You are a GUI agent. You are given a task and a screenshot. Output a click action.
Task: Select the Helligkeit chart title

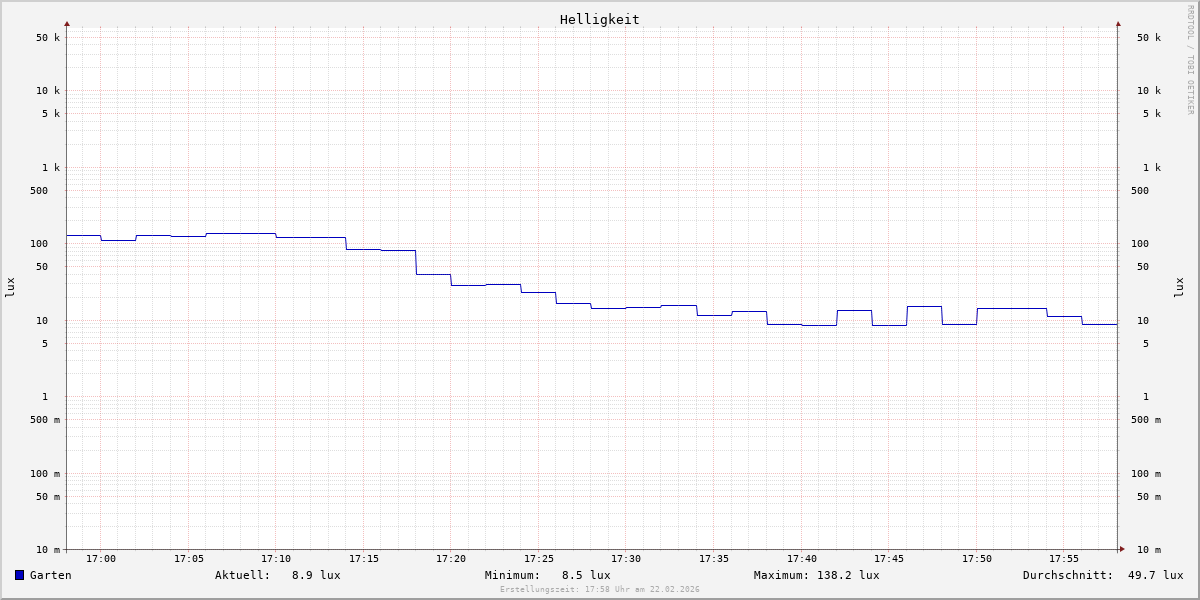(599, 19)
